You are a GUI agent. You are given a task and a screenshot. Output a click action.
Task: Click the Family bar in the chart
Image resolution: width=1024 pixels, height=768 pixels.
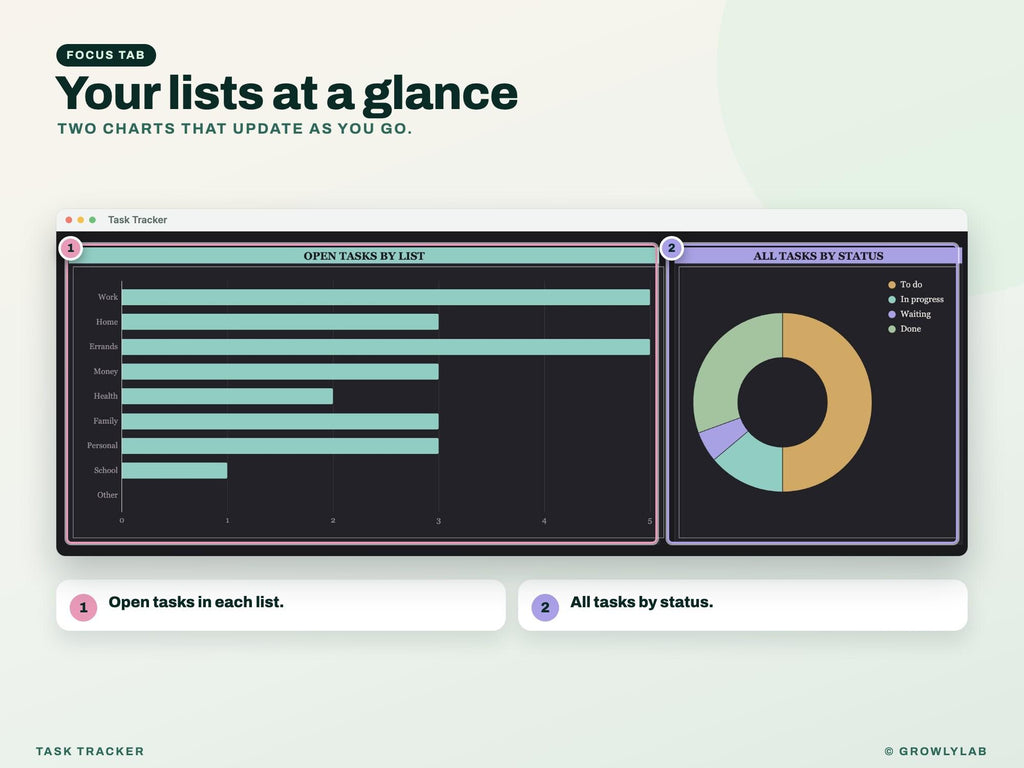pos(280,421)
